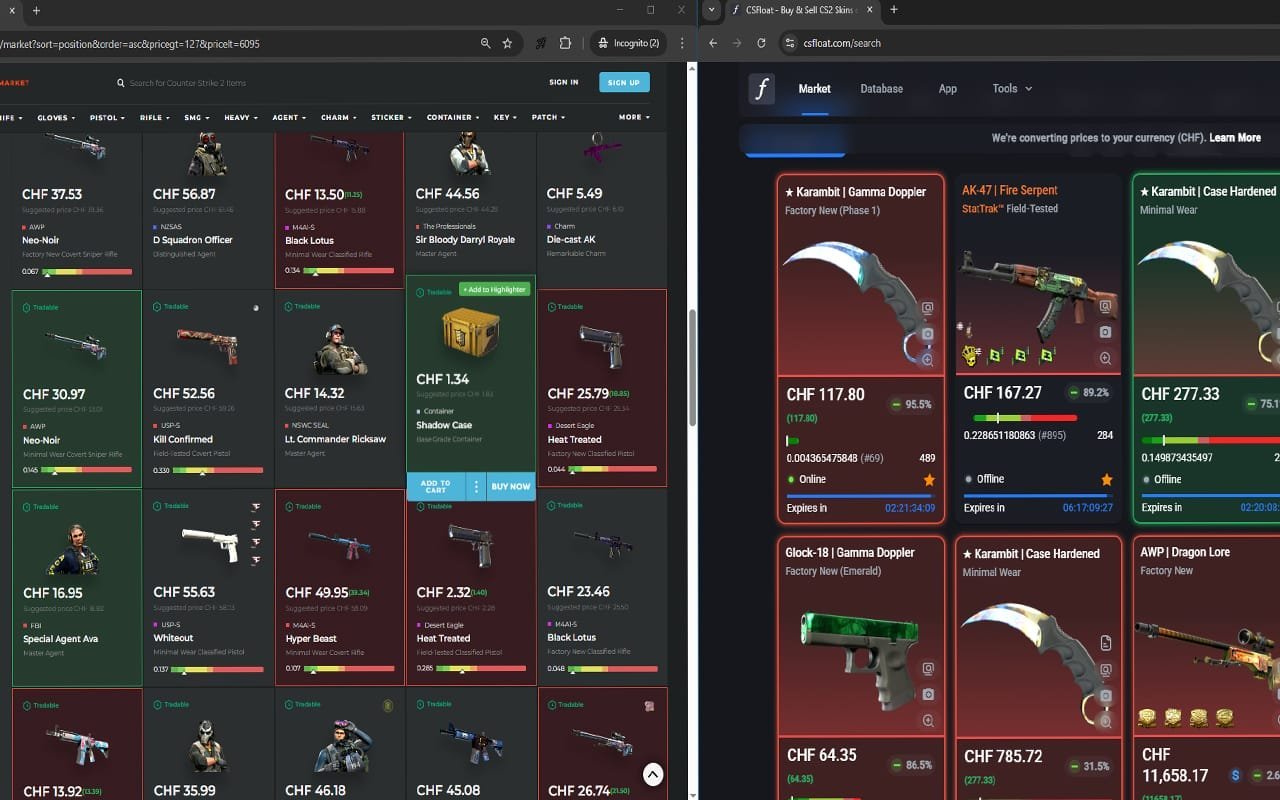Viewport: 1280px width, 800px height.
Task: Click the rocket extension icon in left browser toolbar
Action: pyautogui.click(x=541, y=44)
